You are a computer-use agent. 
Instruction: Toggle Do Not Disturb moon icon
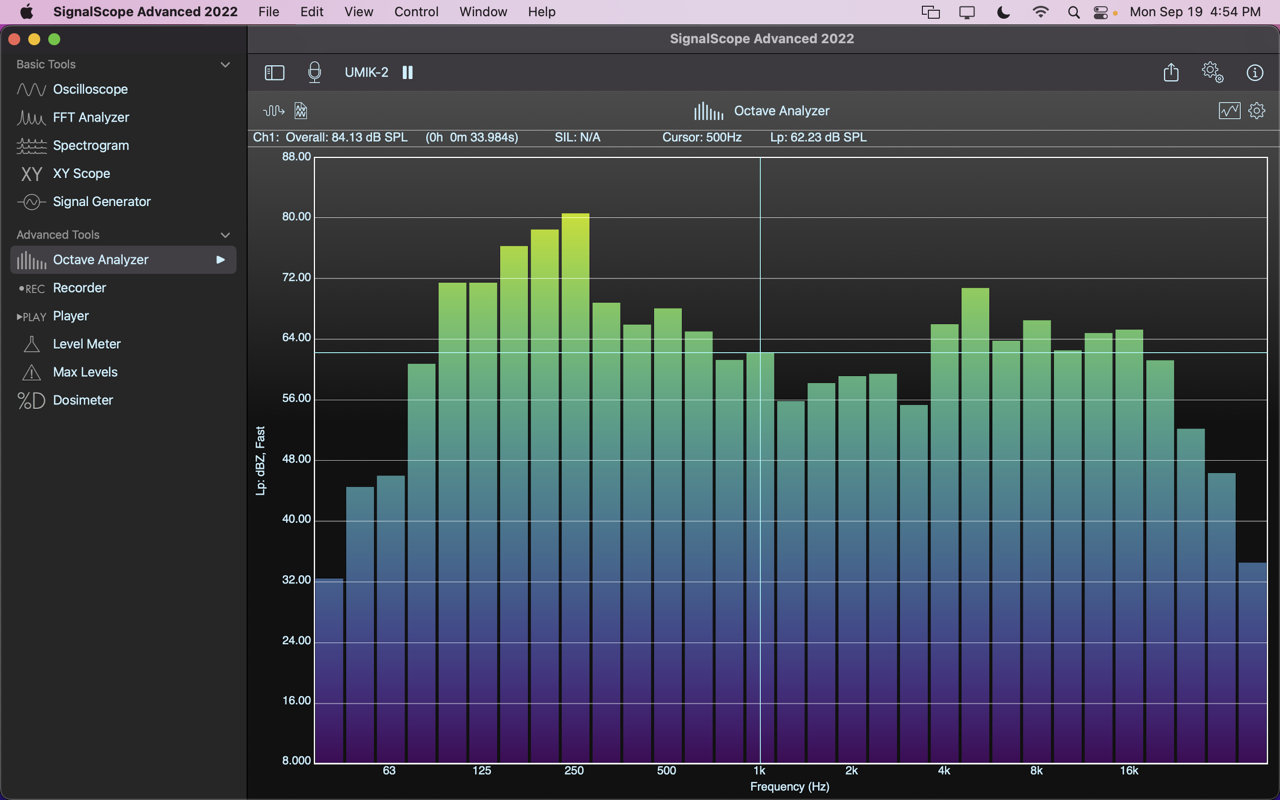point(1003,12)
